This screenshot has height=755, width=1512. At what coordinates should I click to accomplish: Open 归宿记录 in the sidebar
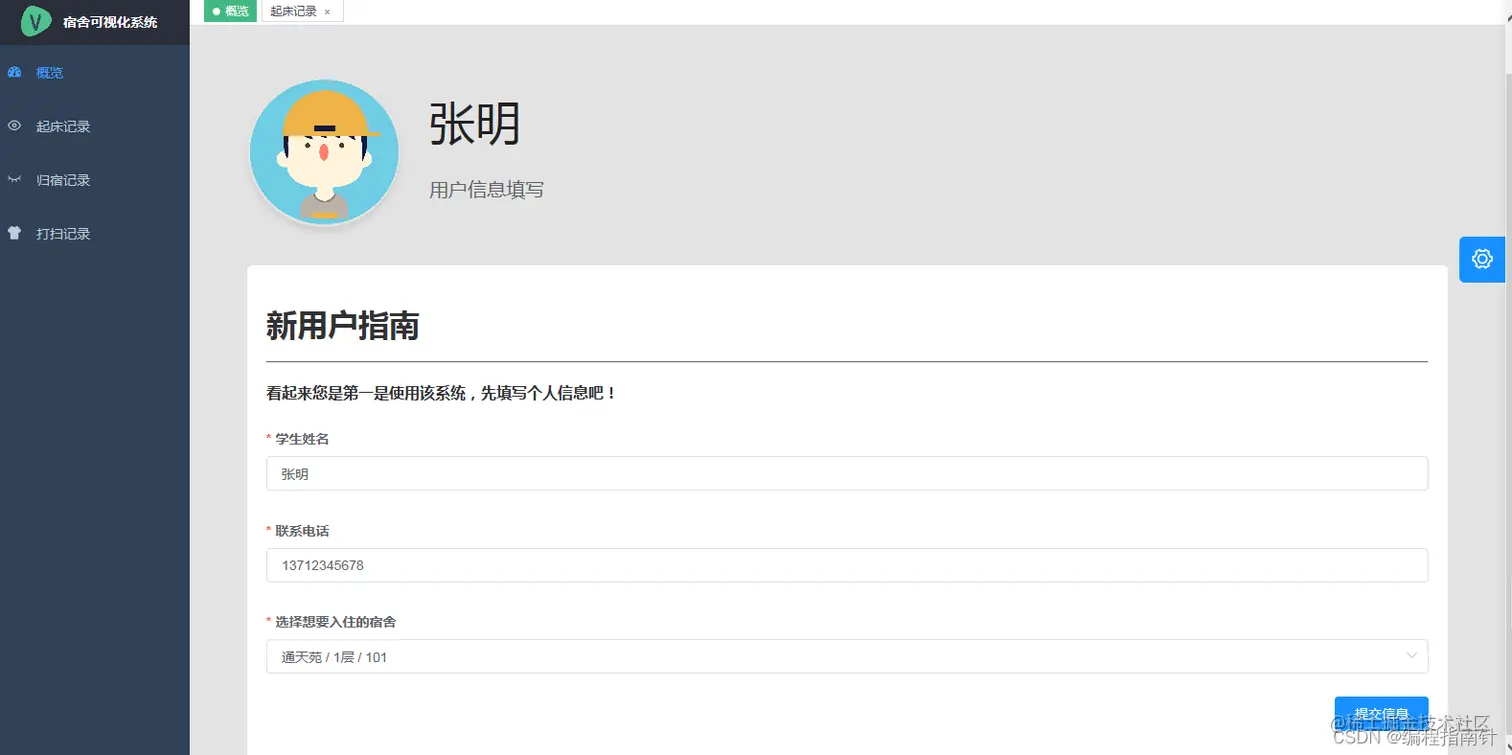click(x=95, y=180)
